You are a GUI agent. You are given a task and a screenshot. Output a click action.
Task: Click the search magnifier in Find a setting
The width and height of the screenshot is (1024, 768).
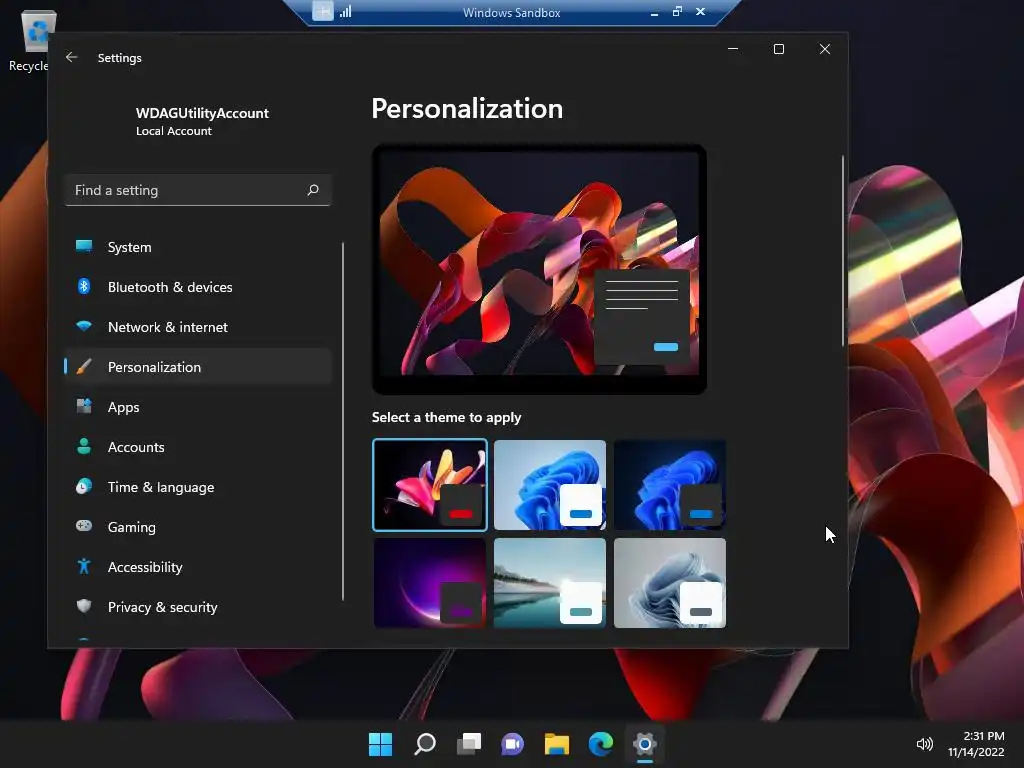pos(313,190)
